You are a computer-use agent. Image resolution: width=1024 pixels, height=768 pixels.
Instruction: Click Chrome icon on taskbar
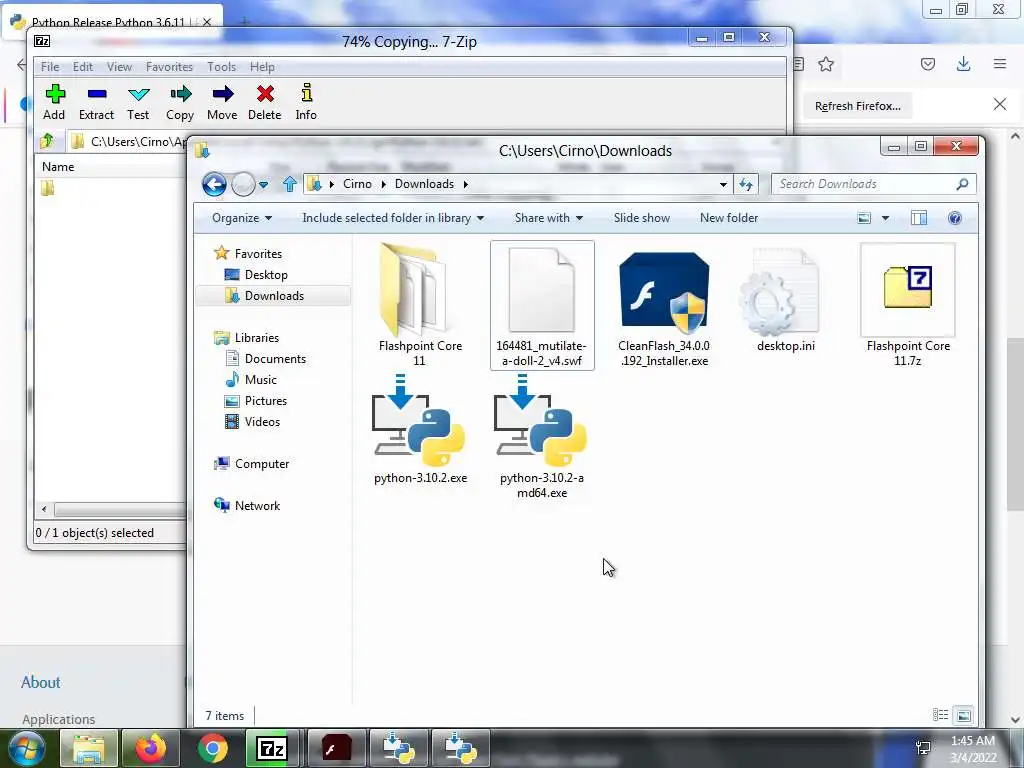(212, 748)
